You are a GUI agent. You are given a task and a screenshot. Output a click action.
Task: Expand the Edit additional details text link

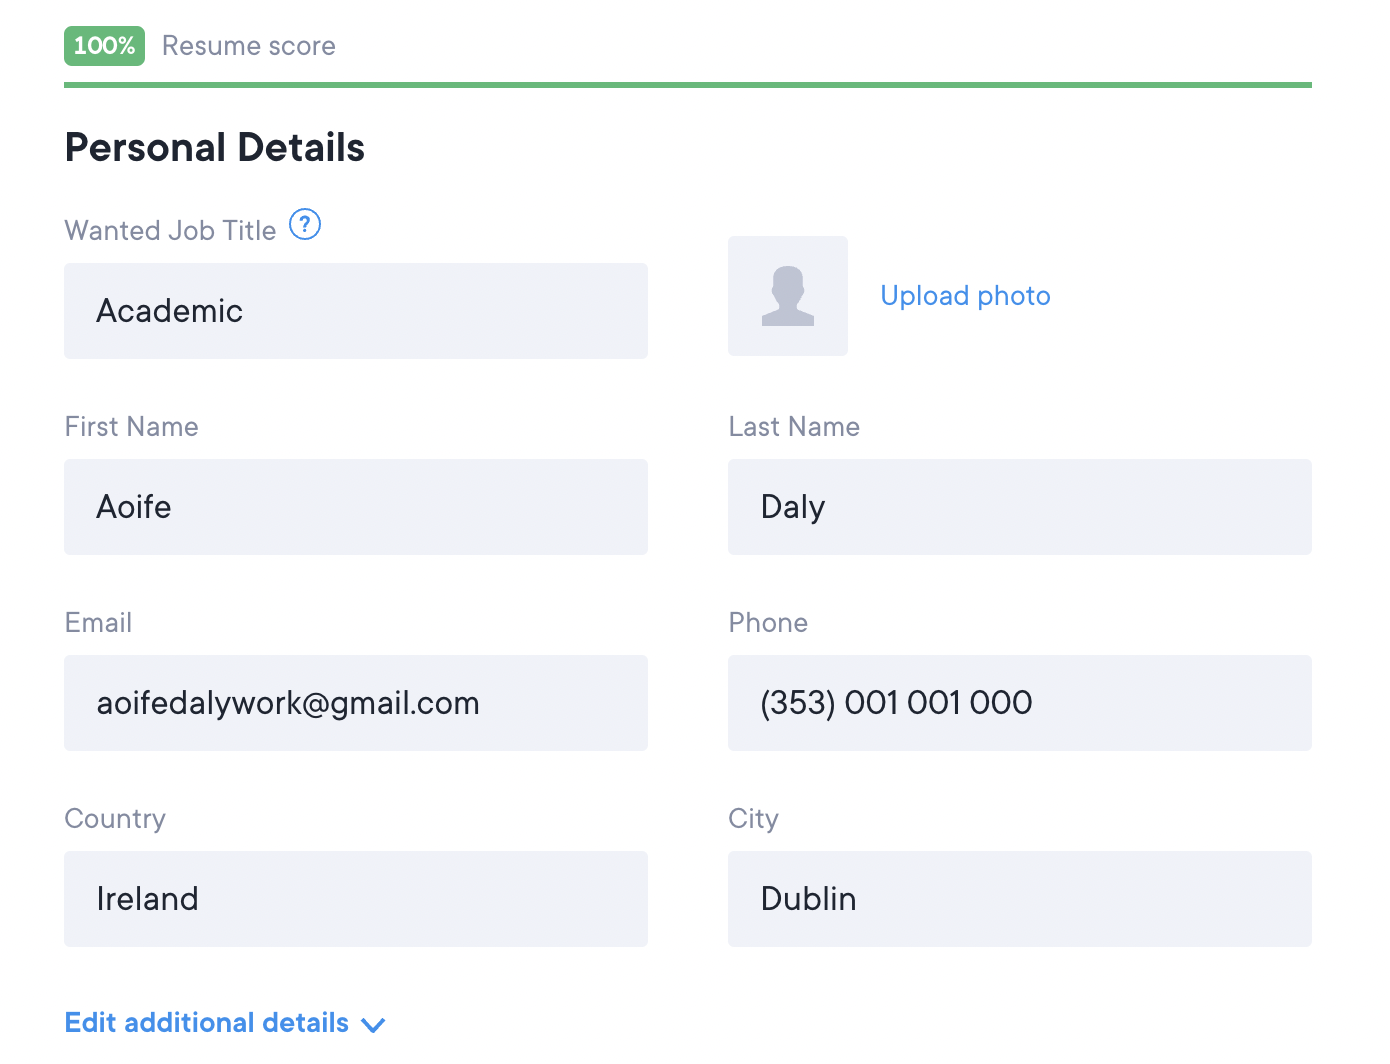[x=207, y=1023]
